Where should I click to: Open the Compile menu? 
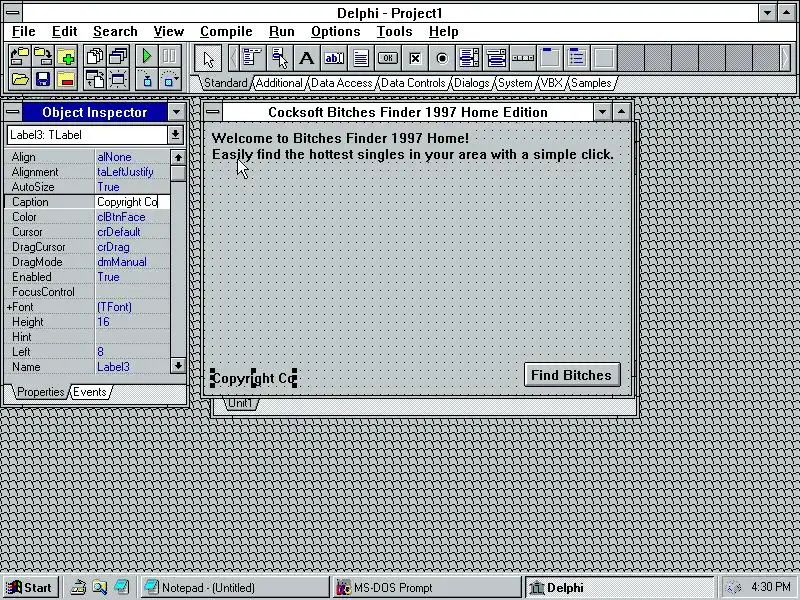point(226,32)
